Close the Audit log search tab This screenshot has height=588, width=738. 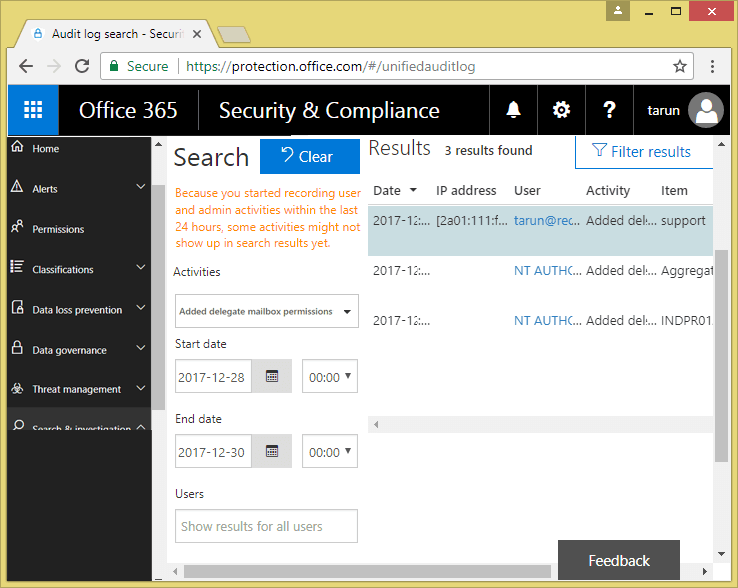click(x=197, y=34)
